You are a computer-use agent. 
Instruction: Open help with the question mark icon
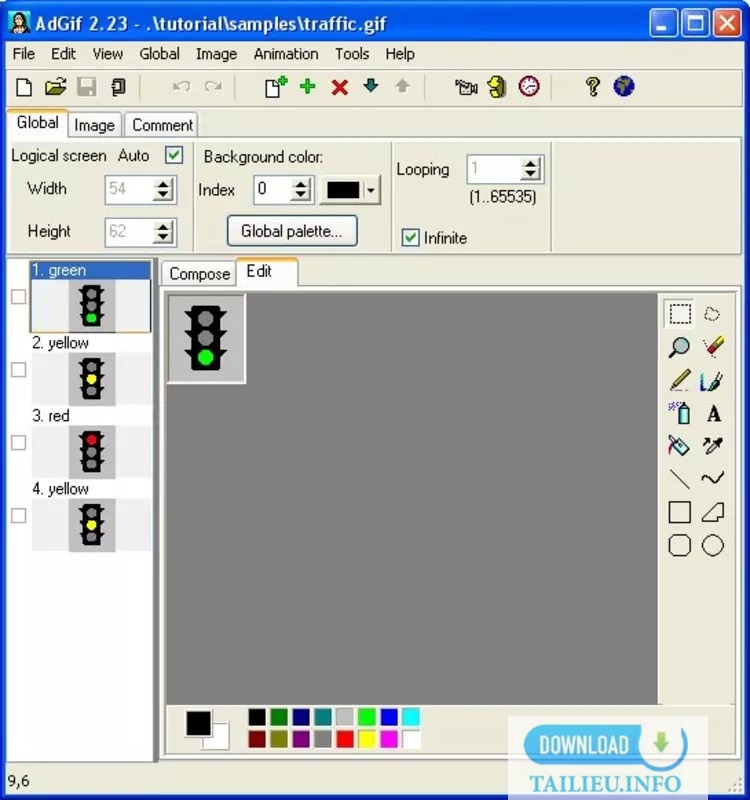[592, 87]
